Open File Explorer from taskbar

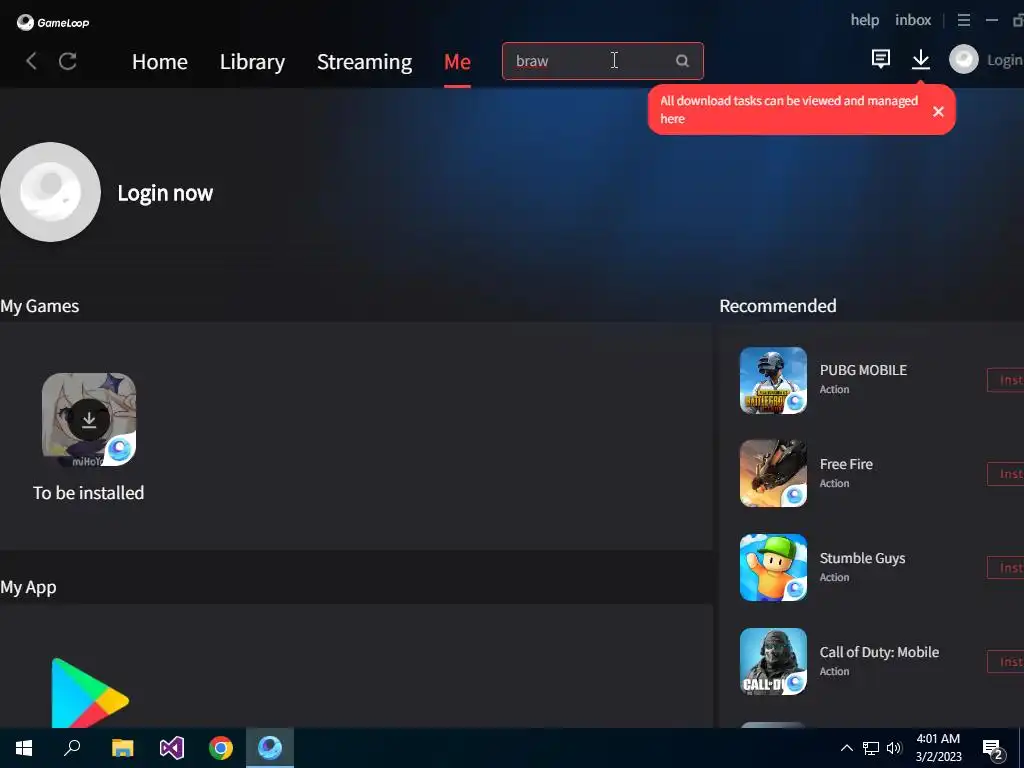pos(122,748)
